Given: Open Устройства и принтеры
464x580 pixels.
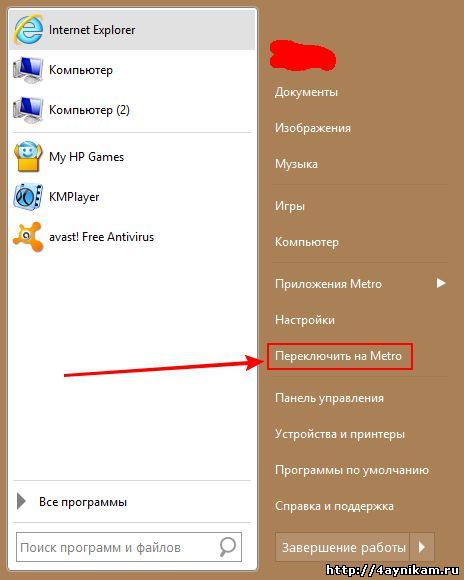Looking at the screenshot, I should (340, 434).
